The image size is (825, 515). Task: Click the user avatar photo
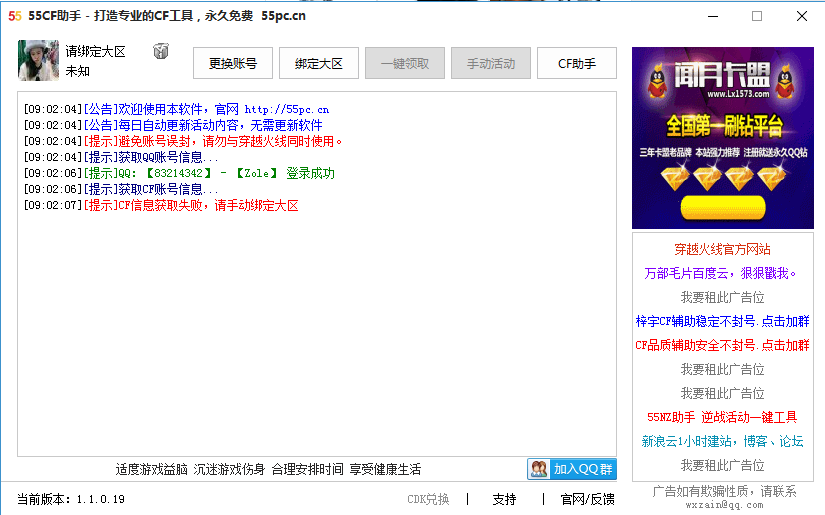coord(38,61)
